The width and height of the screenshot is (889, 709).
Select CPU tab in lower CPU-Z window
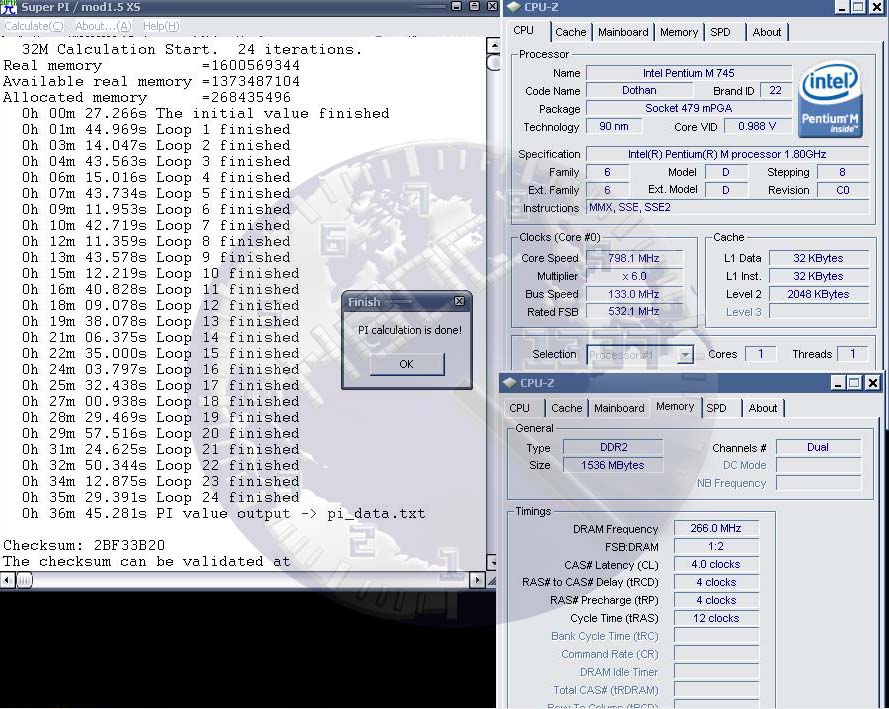519,408
